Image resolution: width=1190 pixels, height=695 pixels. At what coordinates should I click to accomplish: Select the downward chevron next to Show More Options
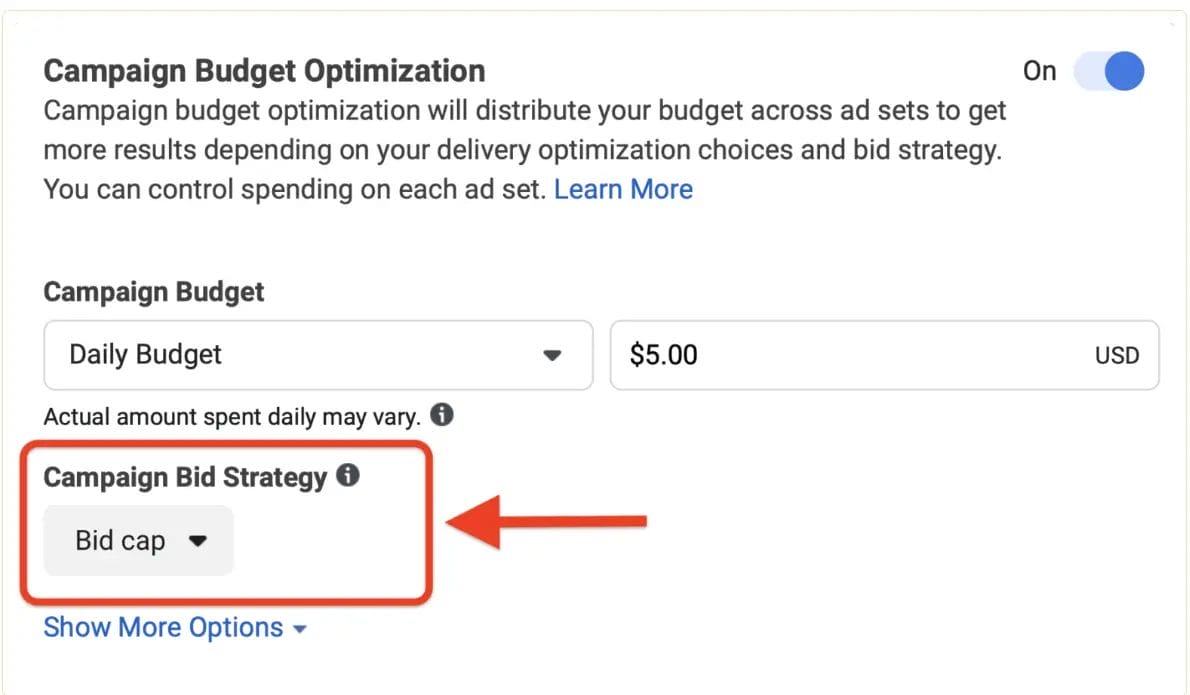pyautogui.click(x=299, y=628)
